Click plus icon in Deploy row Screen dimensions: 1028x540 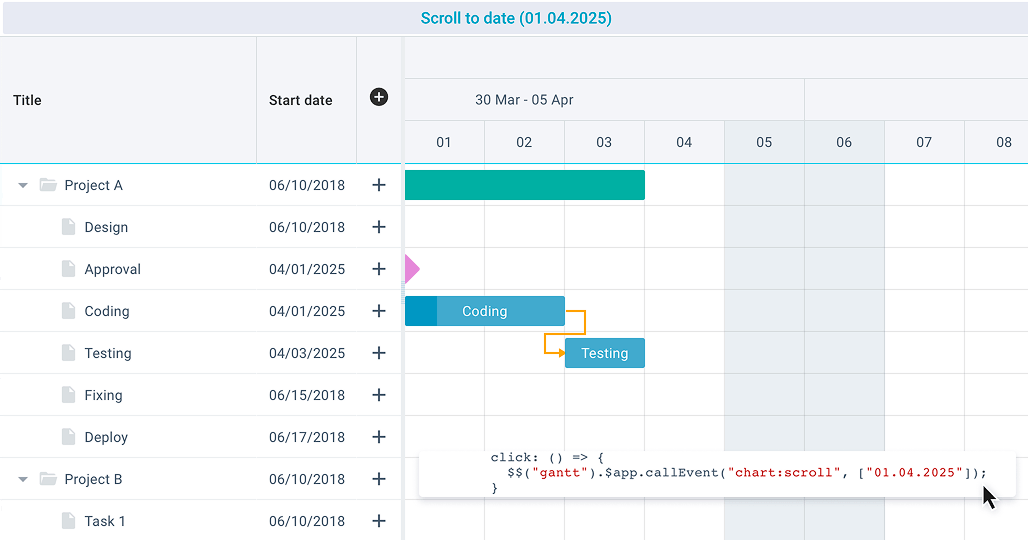click(x=379, y=436)
